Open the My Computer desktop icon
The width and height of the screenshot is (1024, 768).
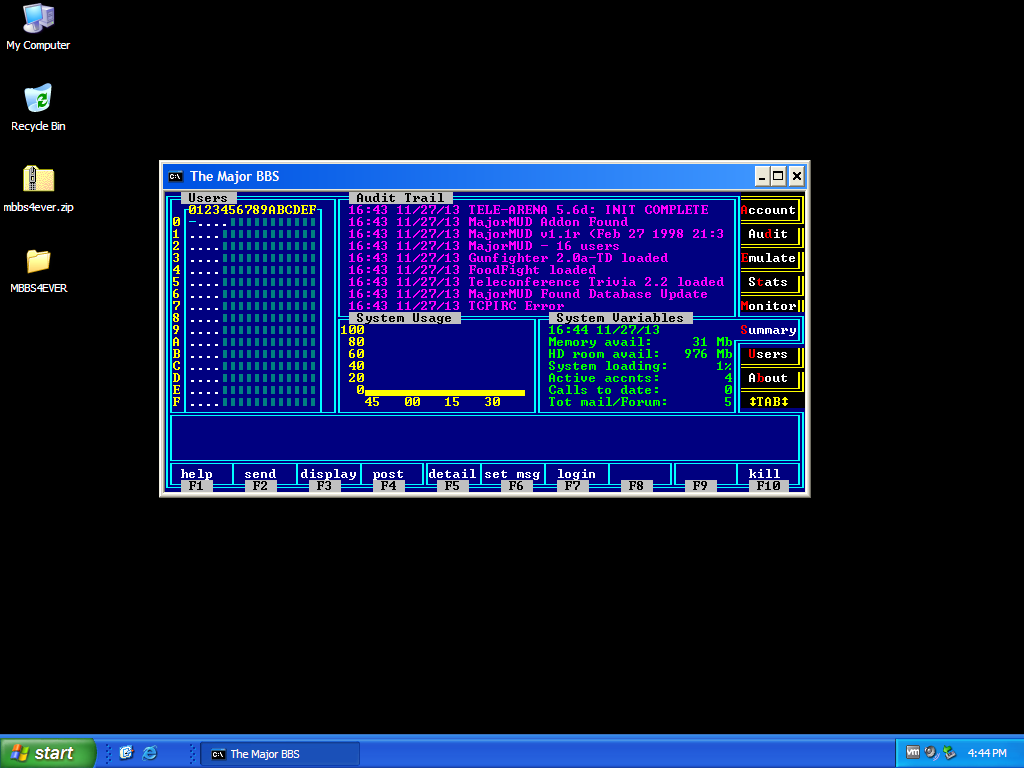38,18
